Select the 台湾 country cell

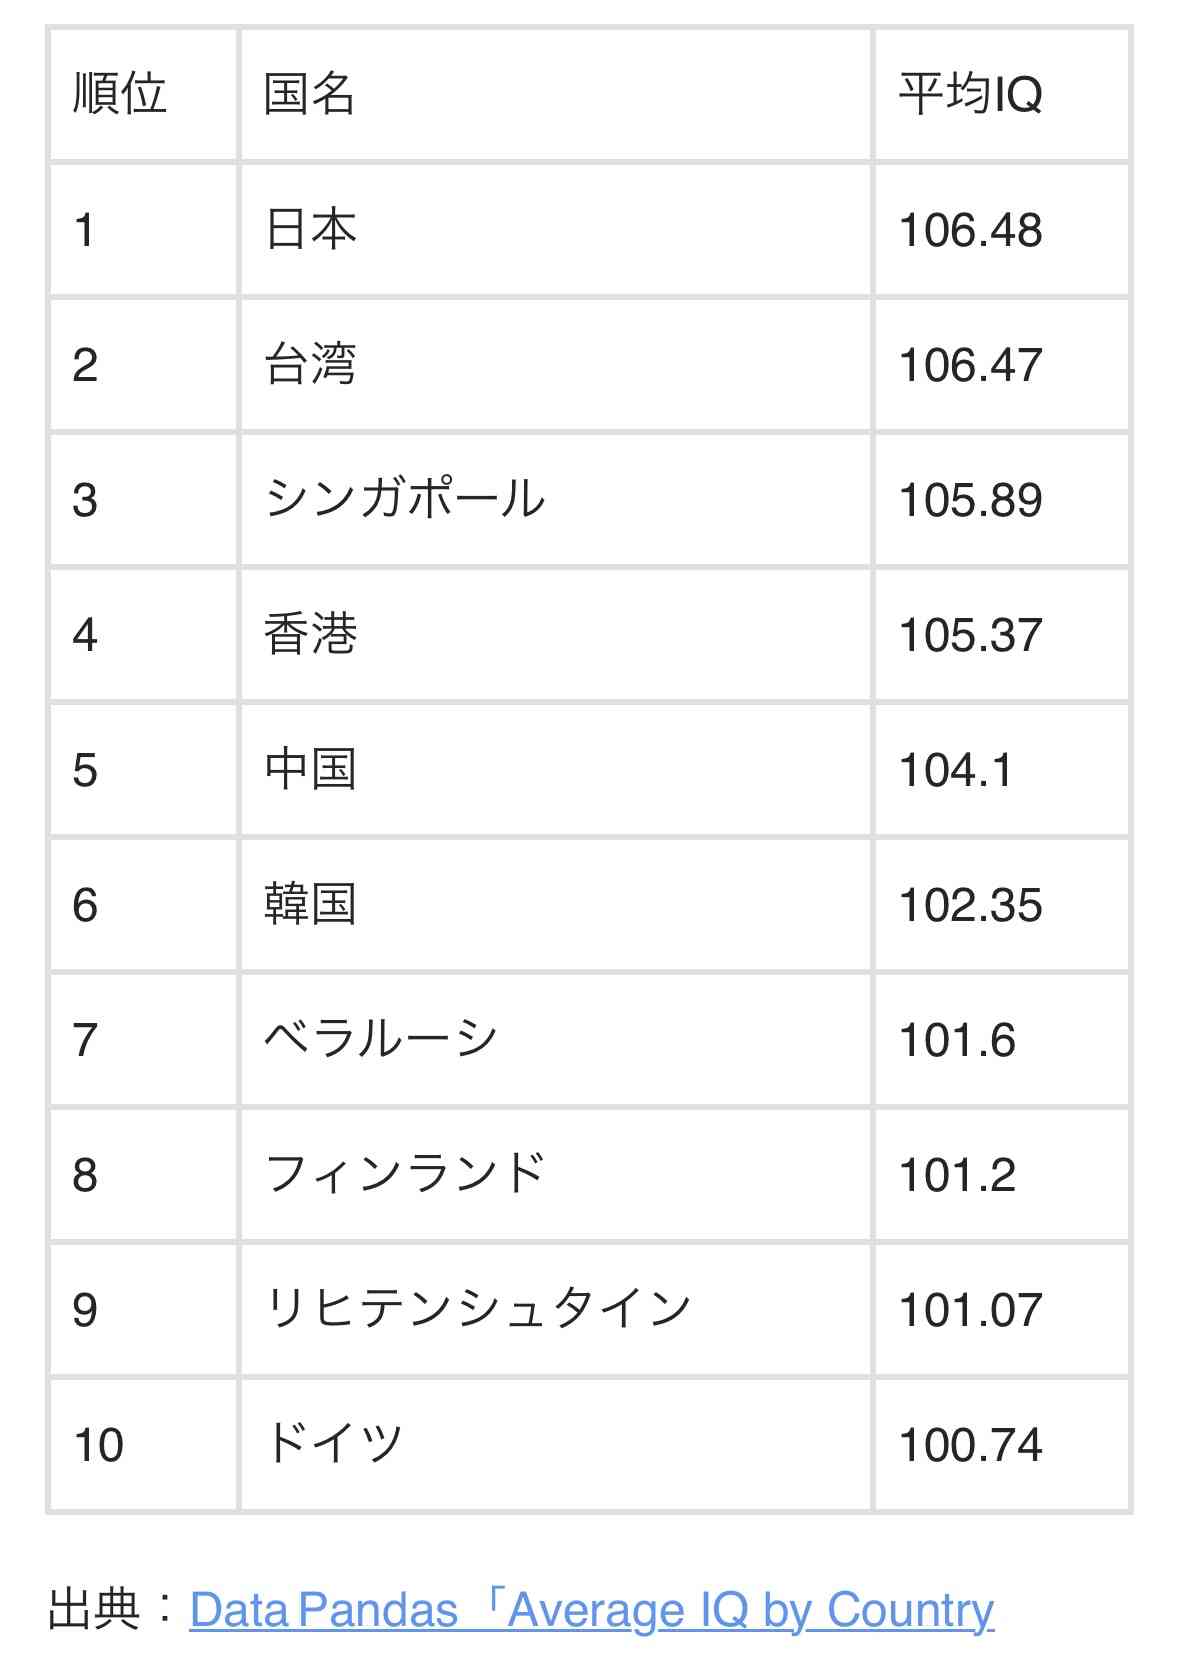click(311, 364)
